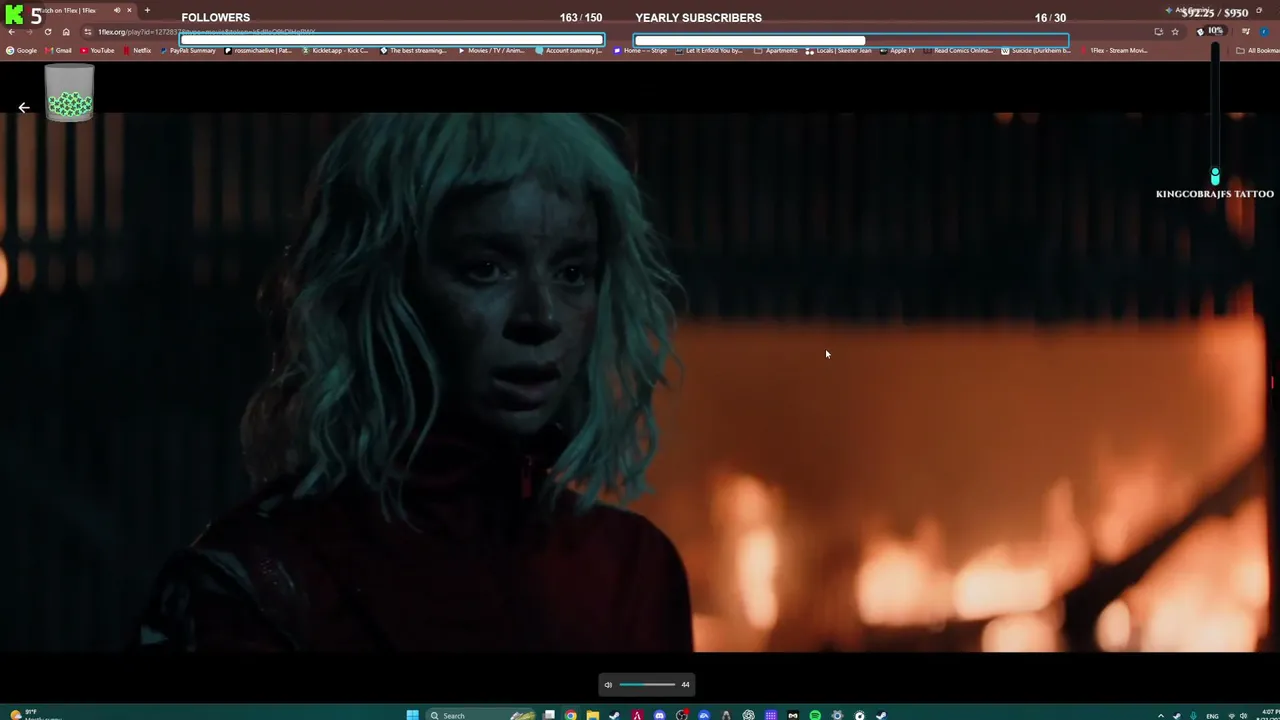Expand the All Bookmarks folder
The height and width of the screenshot is (720, 1280).
pyautogui.click(x=1258, y=50)
